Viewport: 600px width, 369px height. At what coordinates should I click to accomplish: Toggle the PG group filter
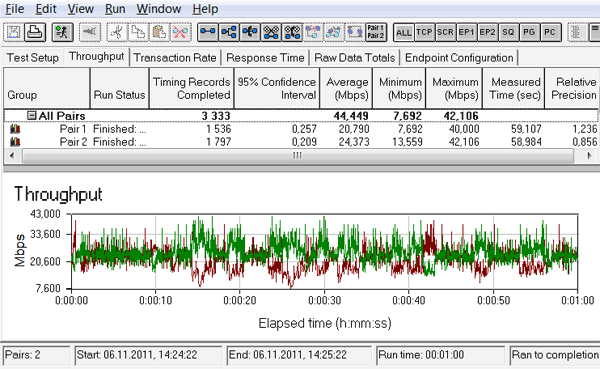point(529,33)
